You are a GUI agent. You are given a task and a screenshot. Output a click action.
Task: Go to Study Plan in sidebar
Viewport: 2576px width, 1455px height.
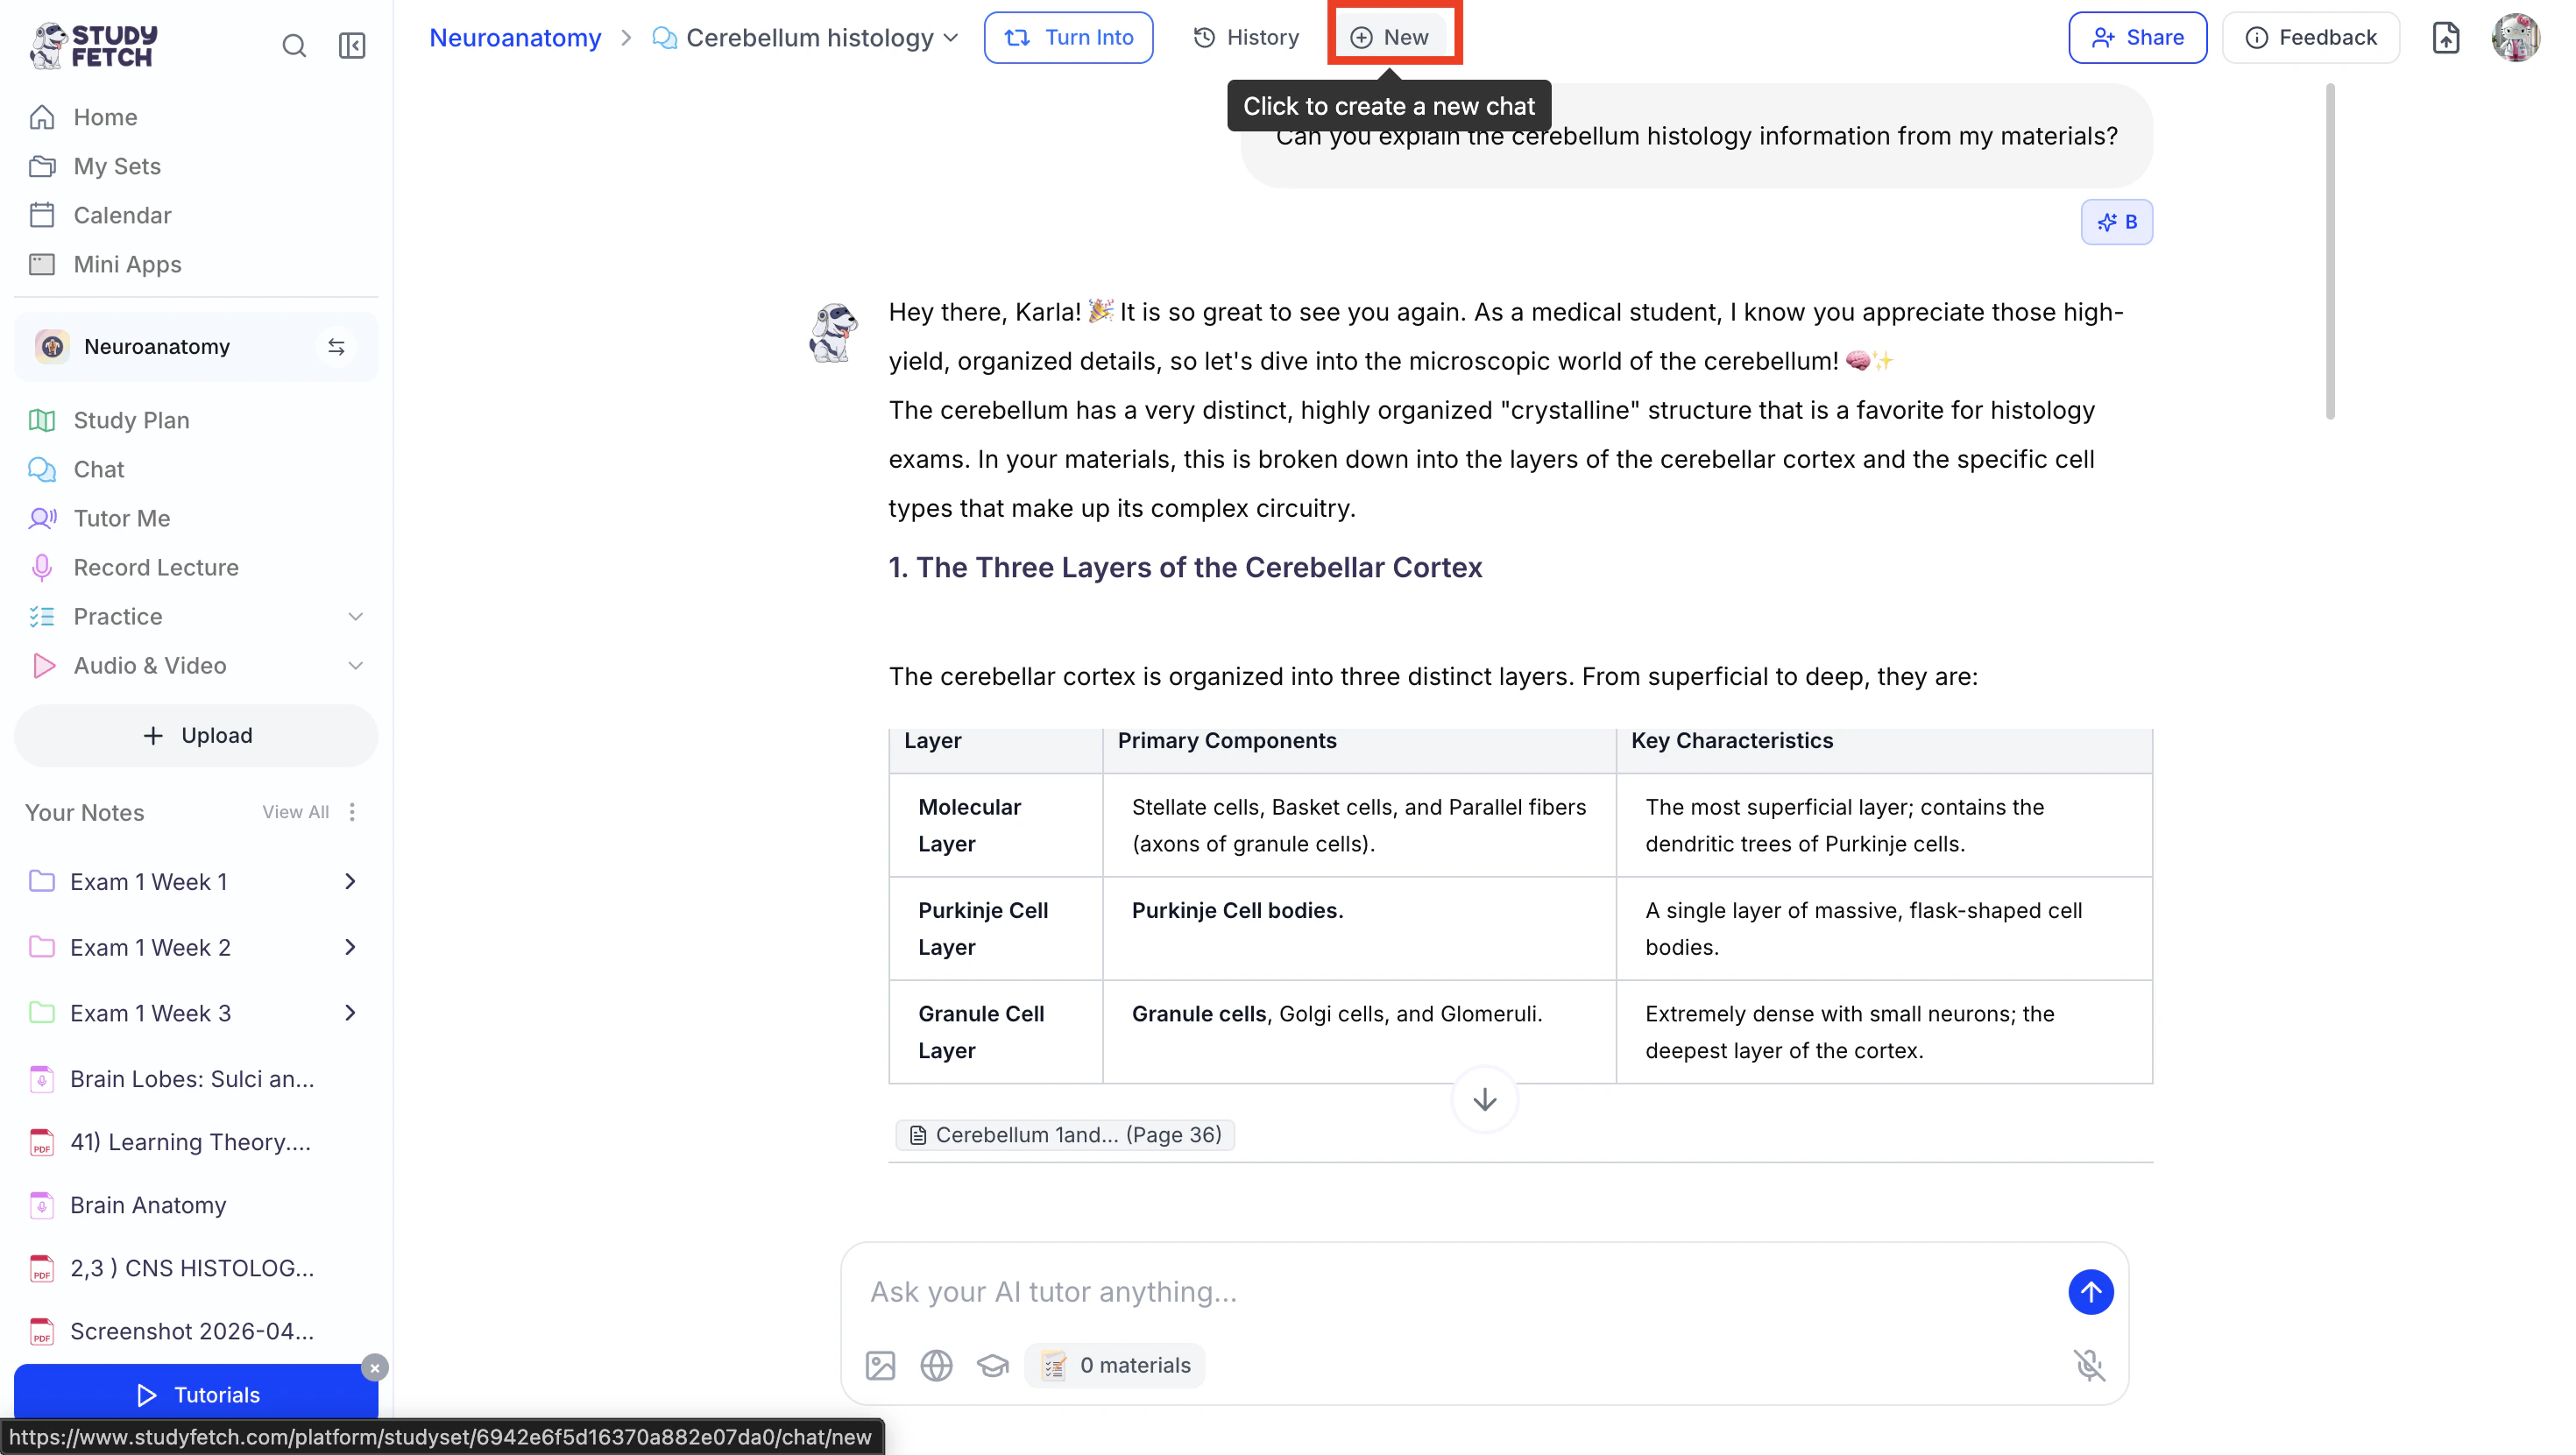(131, 420)
